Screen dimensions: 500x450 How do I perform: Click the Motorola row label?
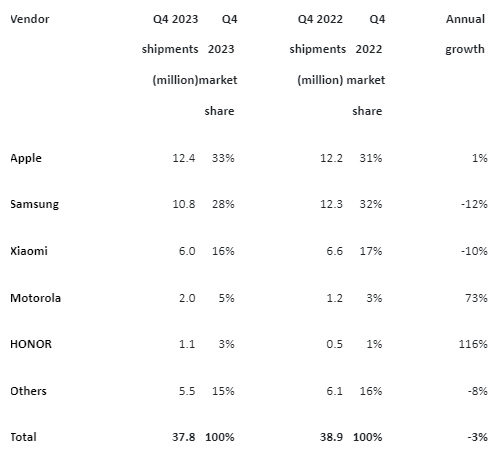[35, 298]
